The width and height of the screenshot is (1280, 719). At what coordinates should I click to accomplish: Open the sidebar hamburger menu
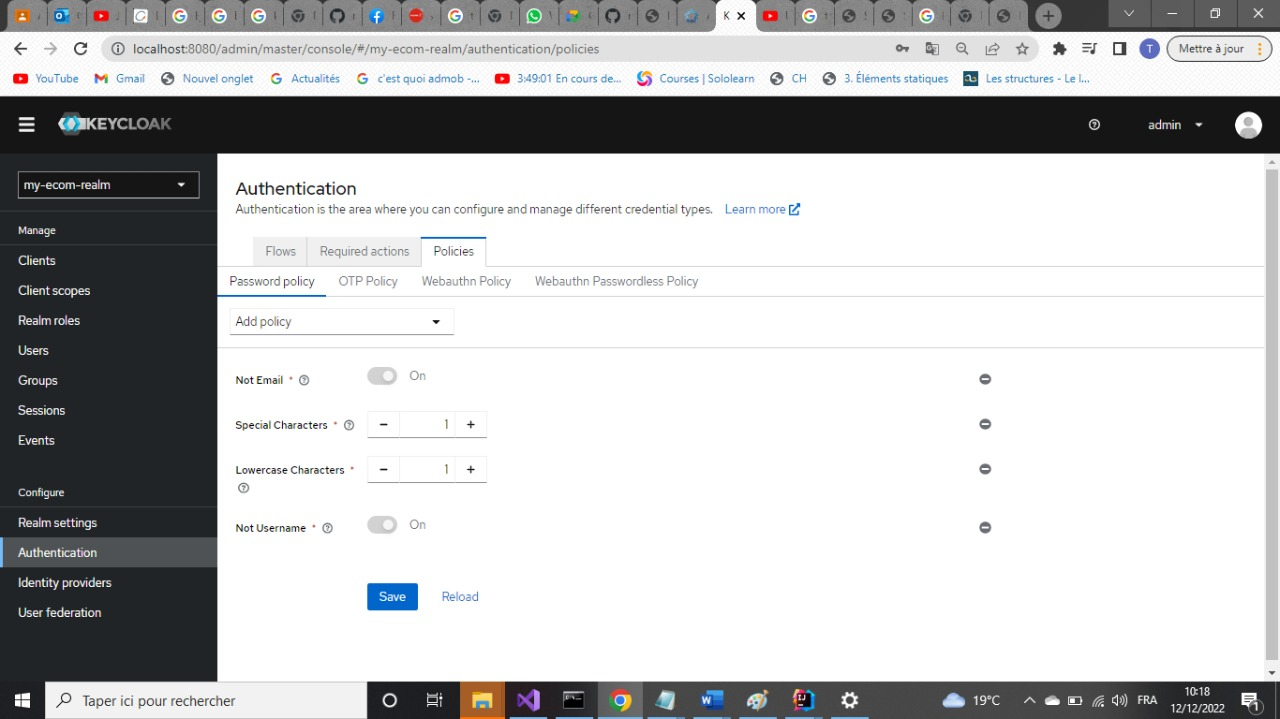(x=26, y=124)
